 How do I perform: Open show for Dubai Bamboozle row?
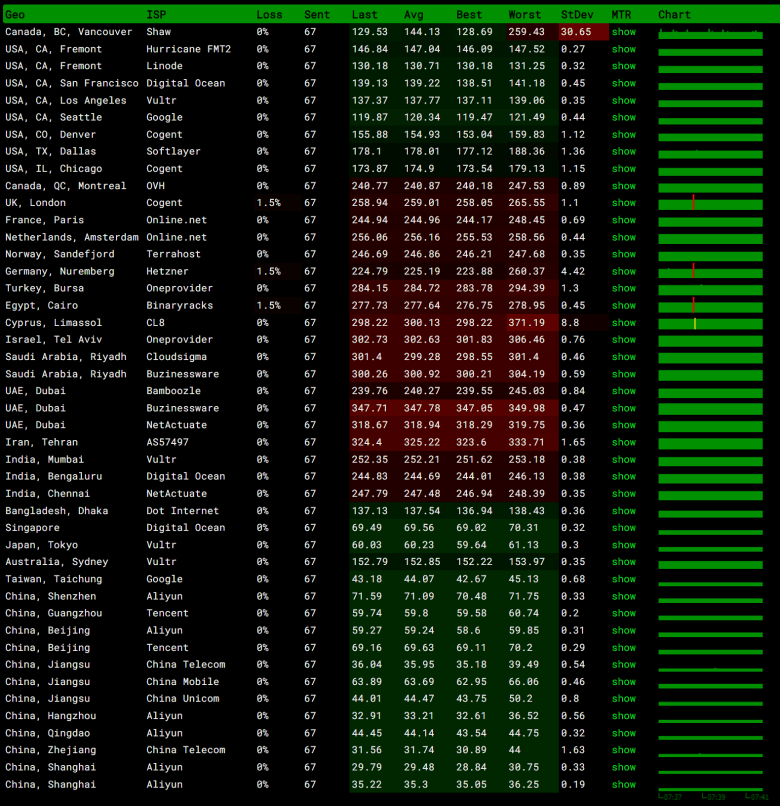click(623, 391)
